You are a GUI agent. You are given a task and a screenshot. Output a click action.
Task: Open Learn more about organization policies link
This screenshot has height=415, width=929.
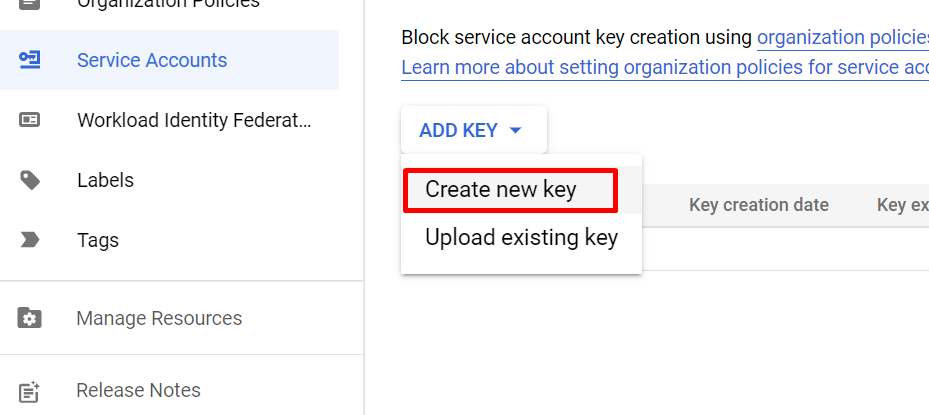(x=664, y=67)
